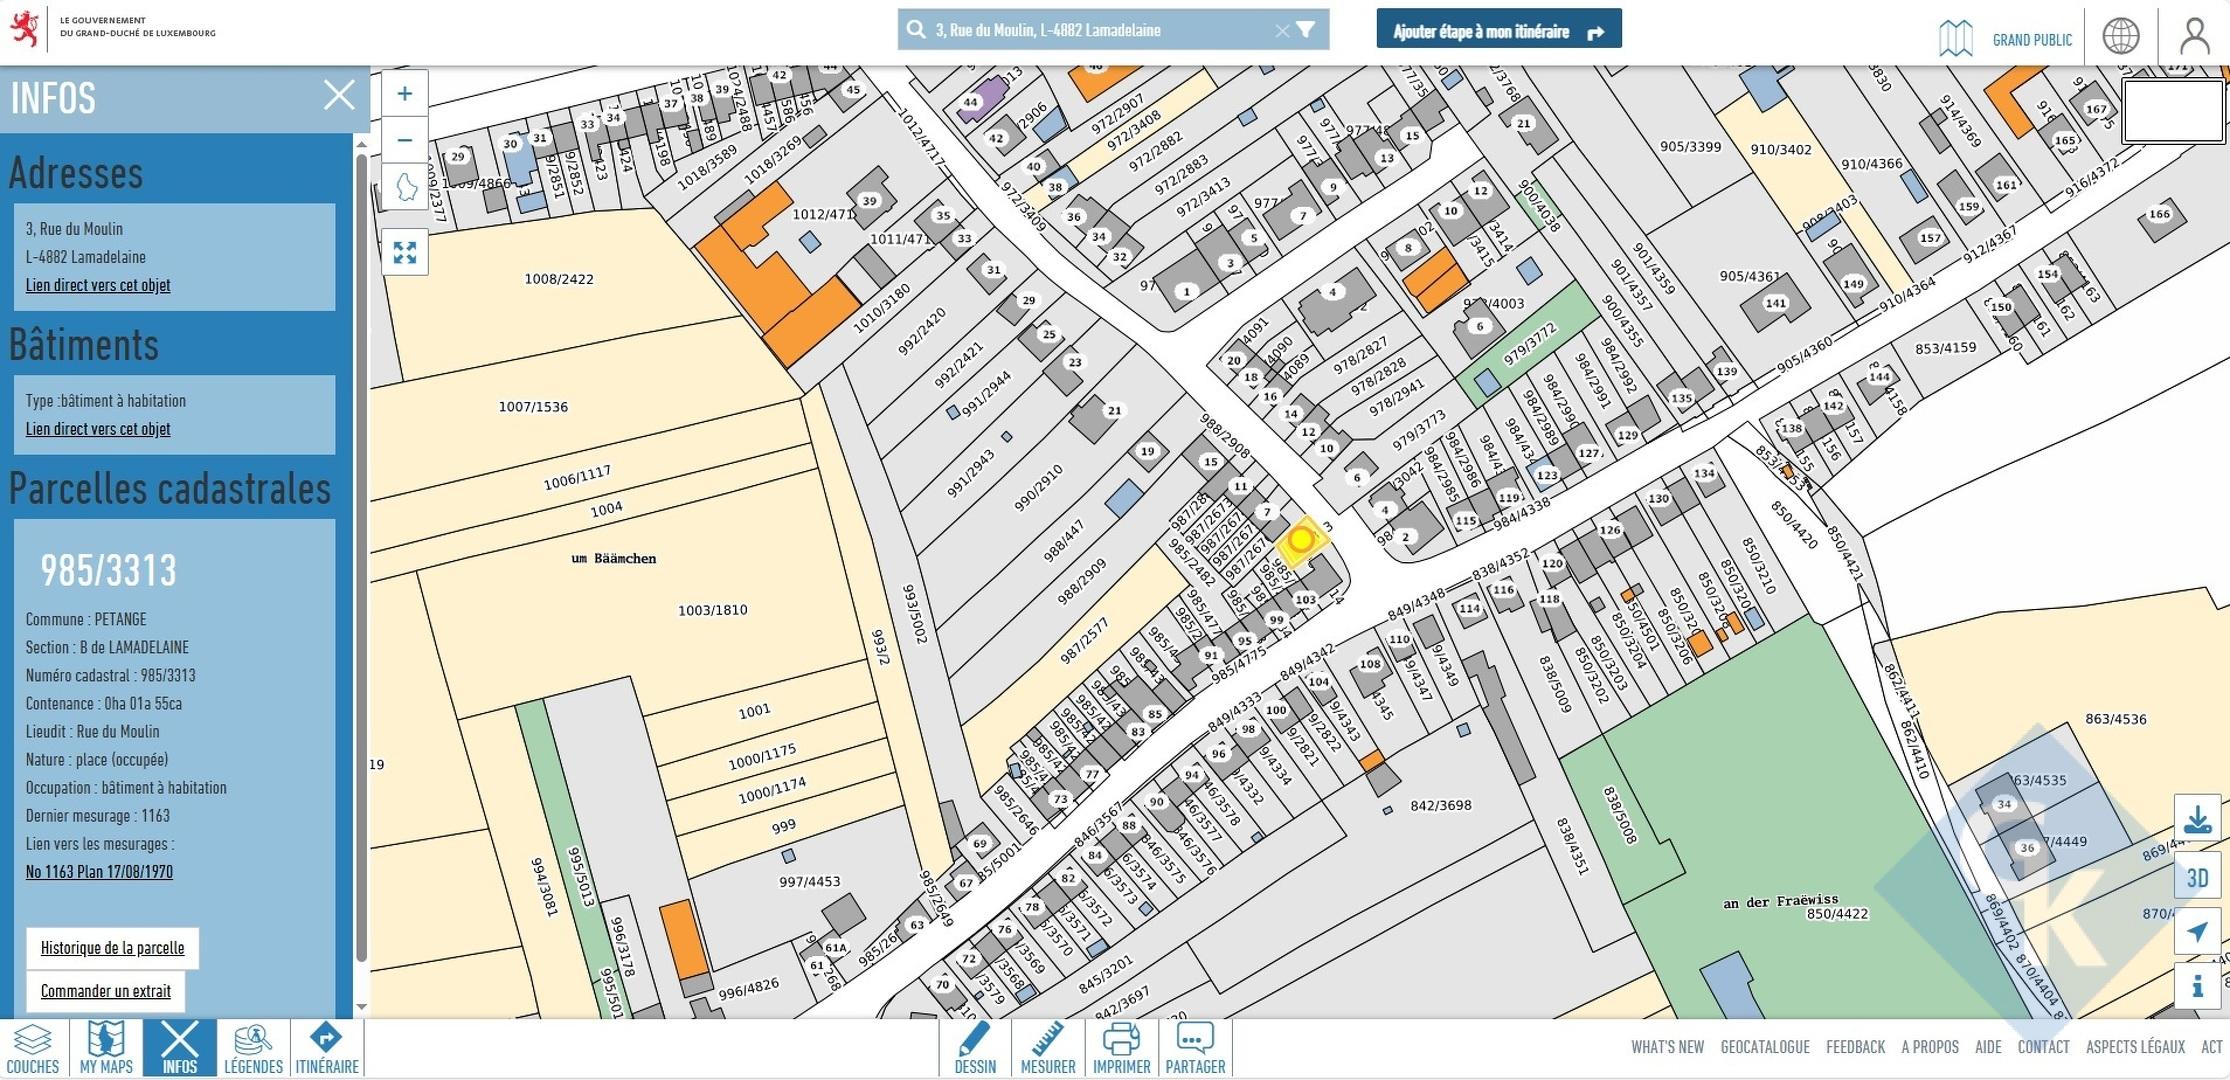Expand the search filter dropdown arrow
This screenshot has height=1080, width=2230.
tap(1306, 30)
